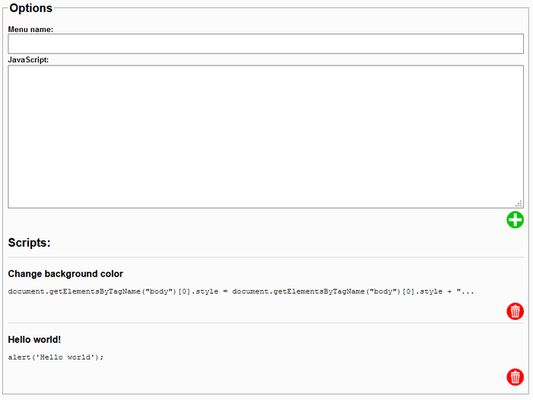
Task: Click the divider above Hello world! entry
Action: [x=266, y=323]
